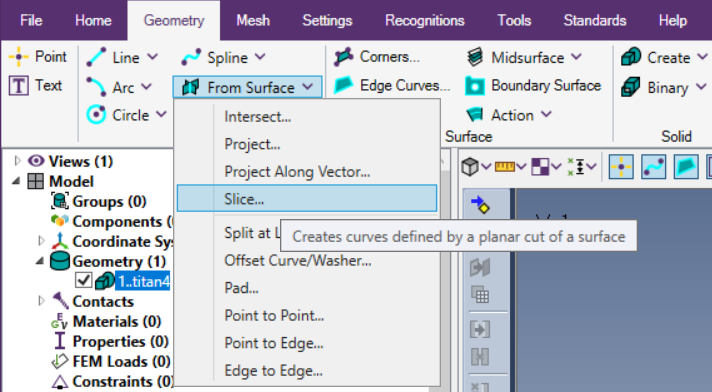Click the Properties I-beam icon
The height and width of the screenshot is (392, 712).
coord(59,341)
